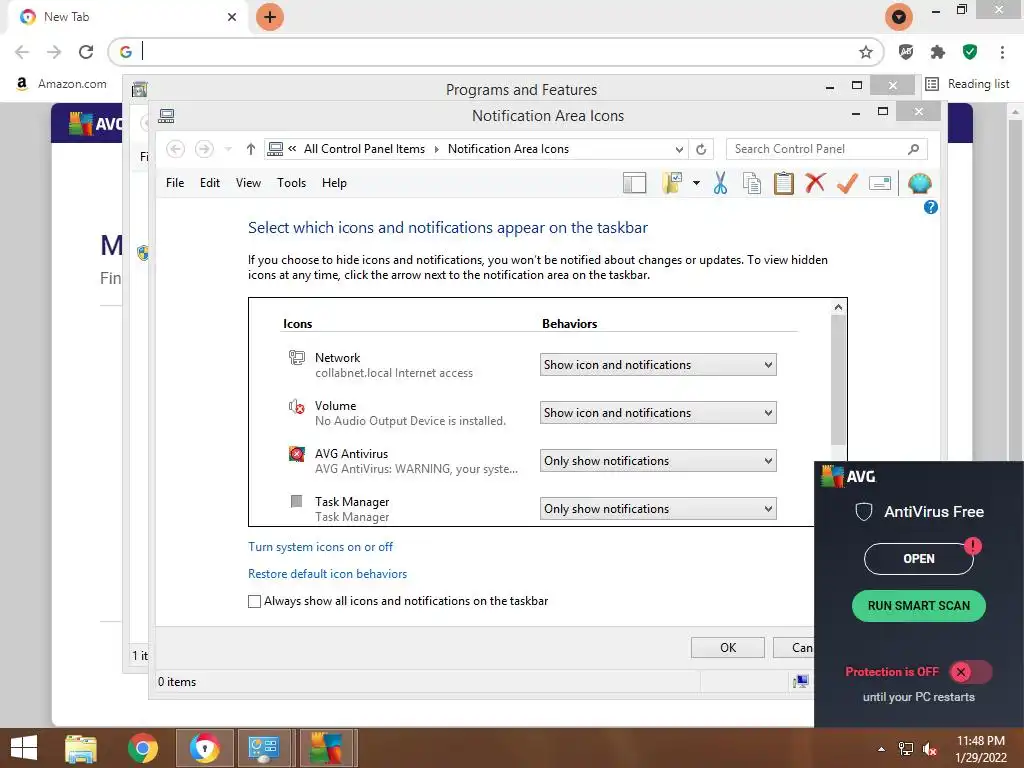
Task: Open the Reading list
Action: pyautogui.click(x=968, y=84)
